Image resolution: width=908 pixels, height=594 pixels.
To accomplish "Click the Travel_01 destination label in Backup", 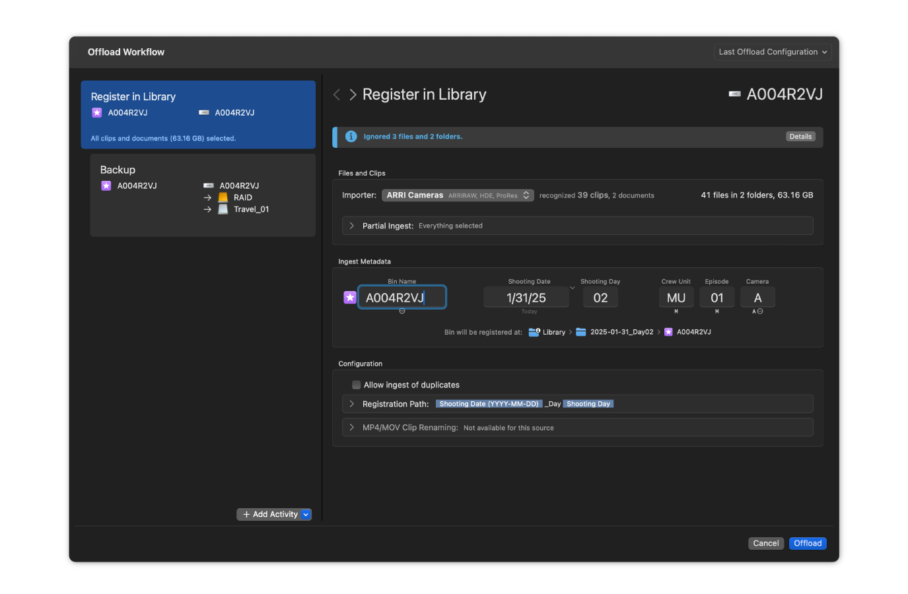I will click(x=251, y=209).
